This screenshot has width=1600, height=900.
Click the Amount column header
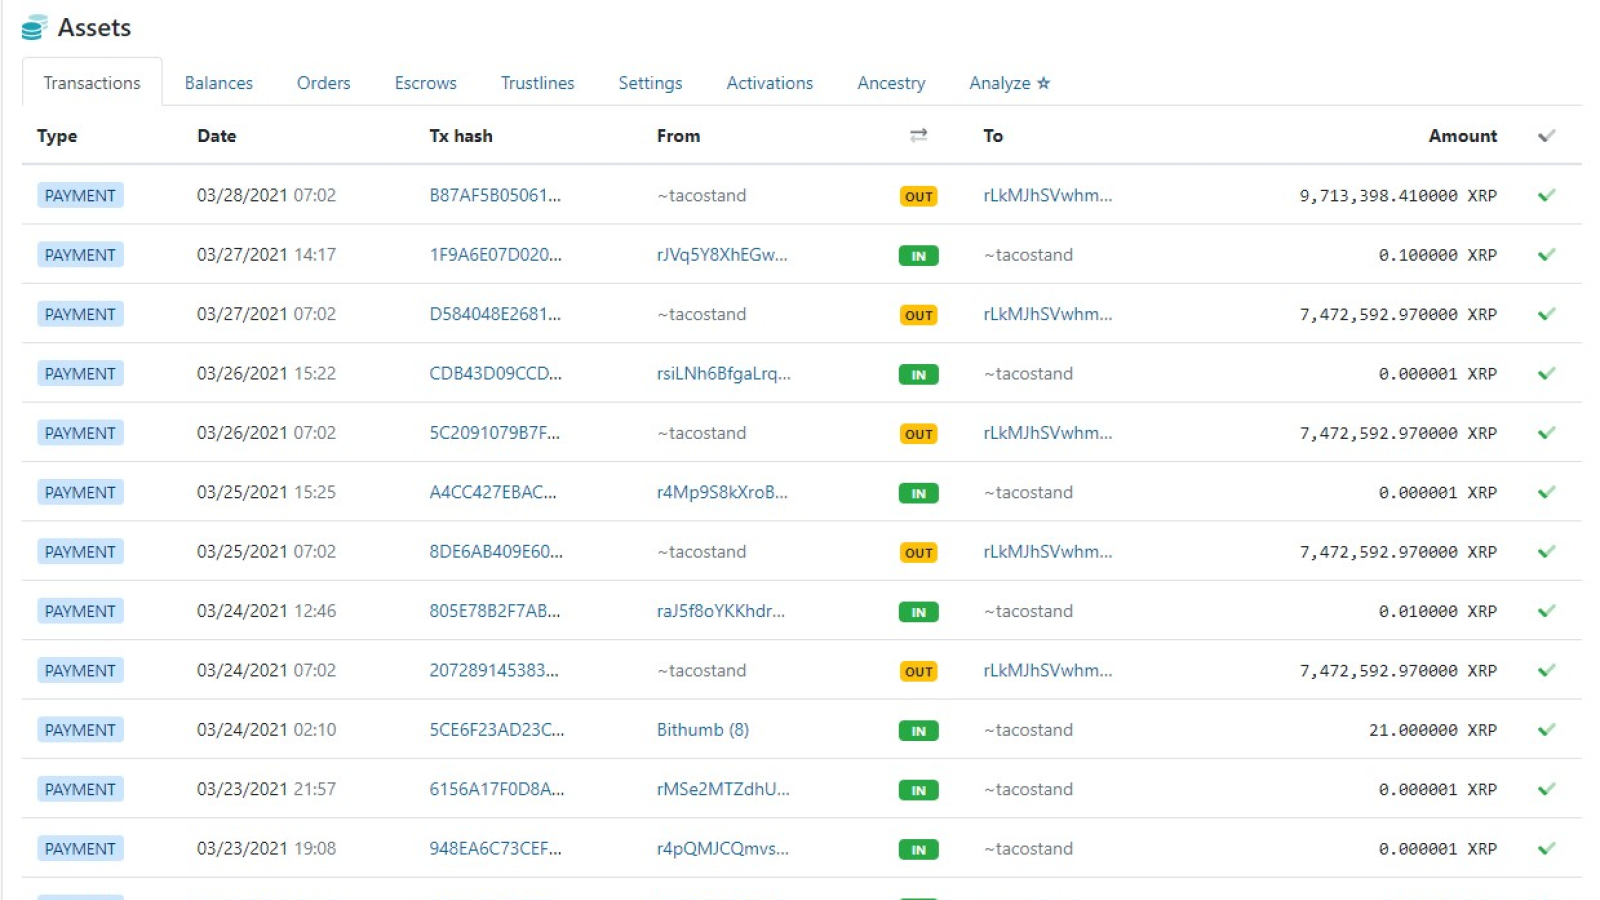coord(1462,136)
